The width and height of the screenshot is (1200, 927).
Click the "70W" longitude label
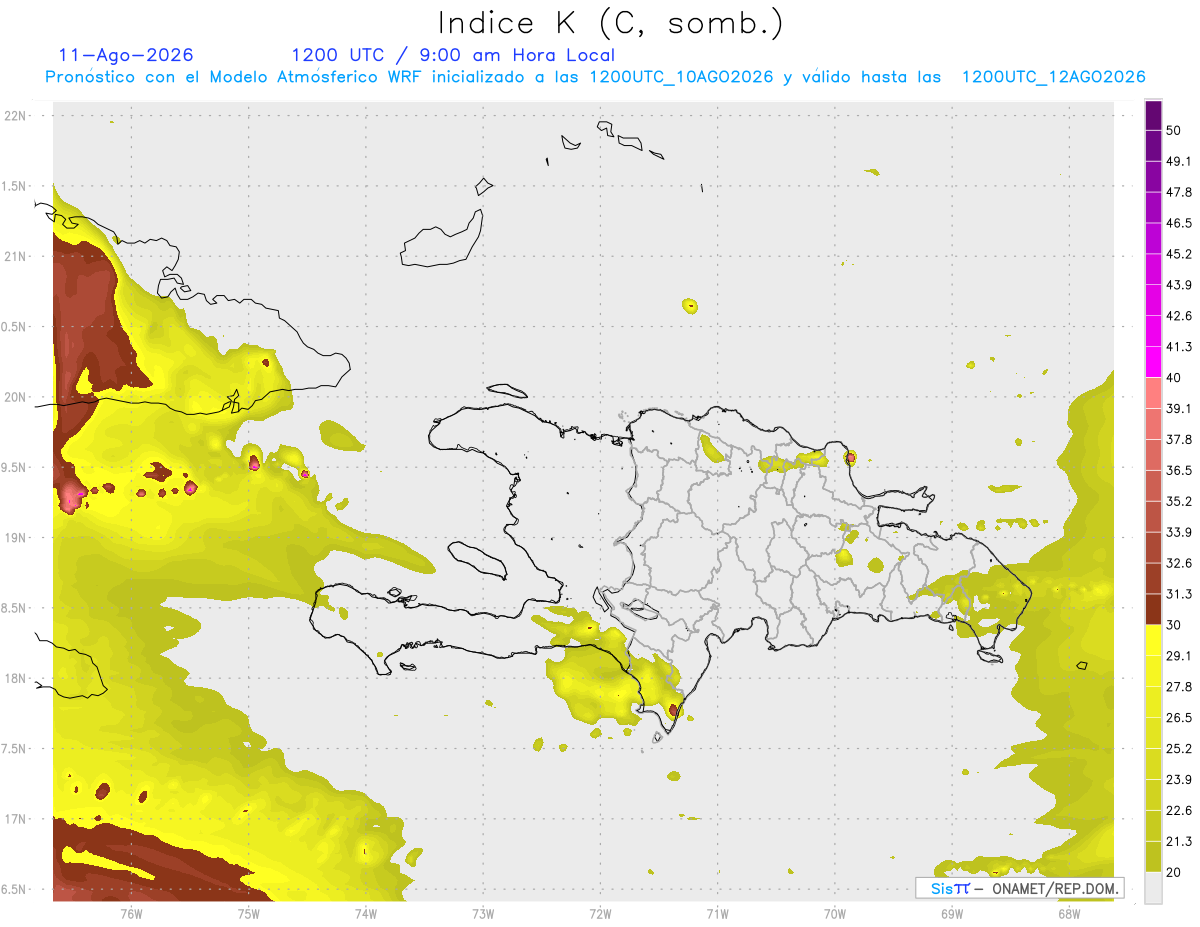(835, 913)
